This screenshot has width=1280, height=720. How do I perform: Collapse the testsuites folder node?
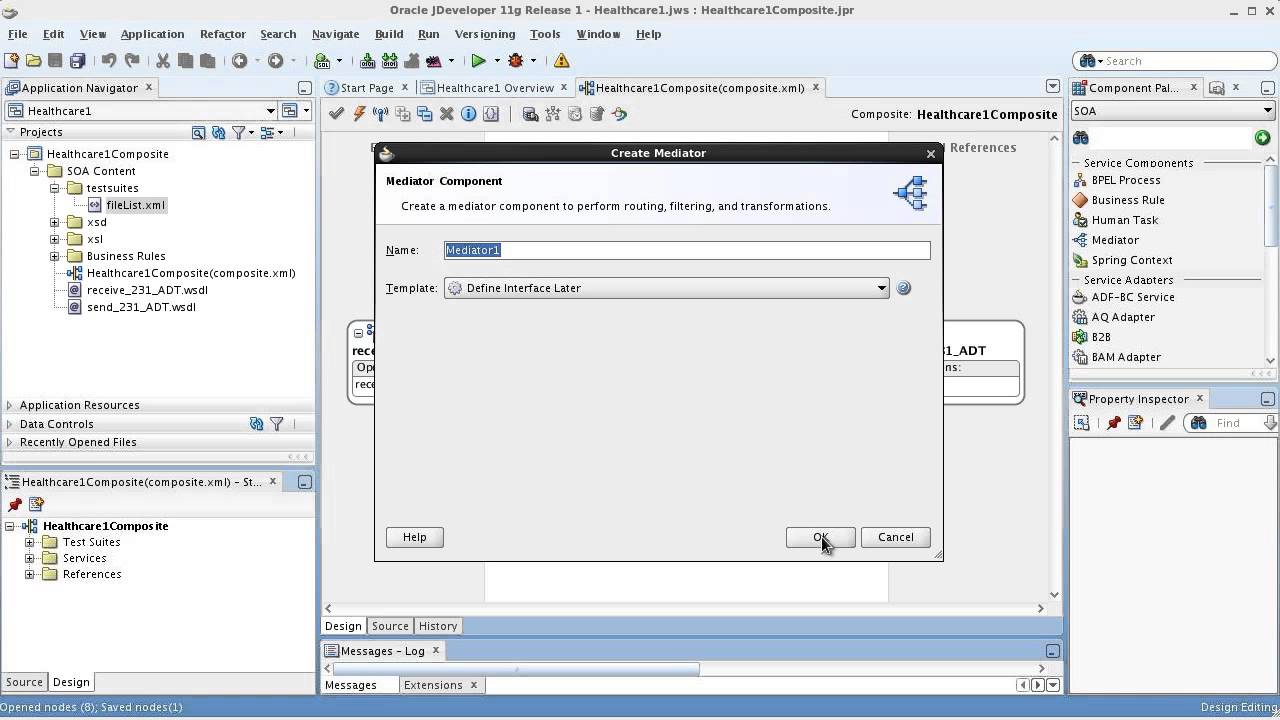coord(55,188)
